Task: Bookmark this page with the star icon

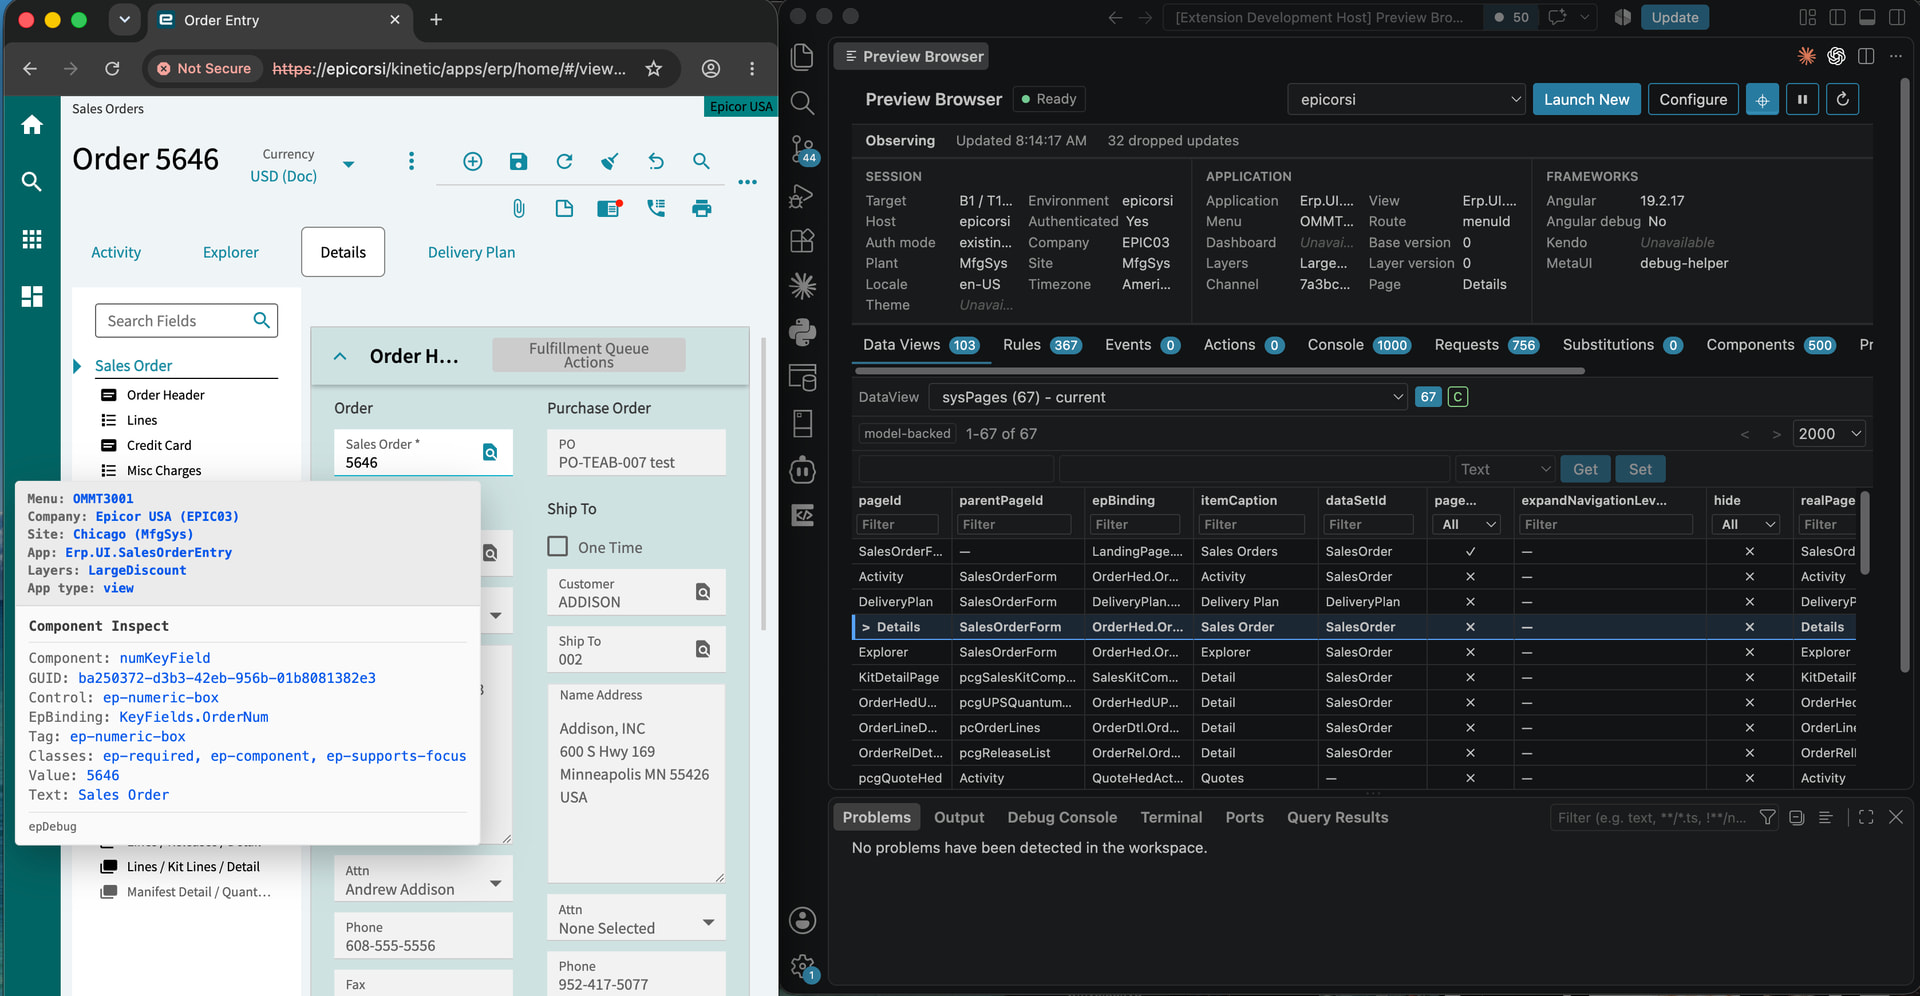Action: 654,68
